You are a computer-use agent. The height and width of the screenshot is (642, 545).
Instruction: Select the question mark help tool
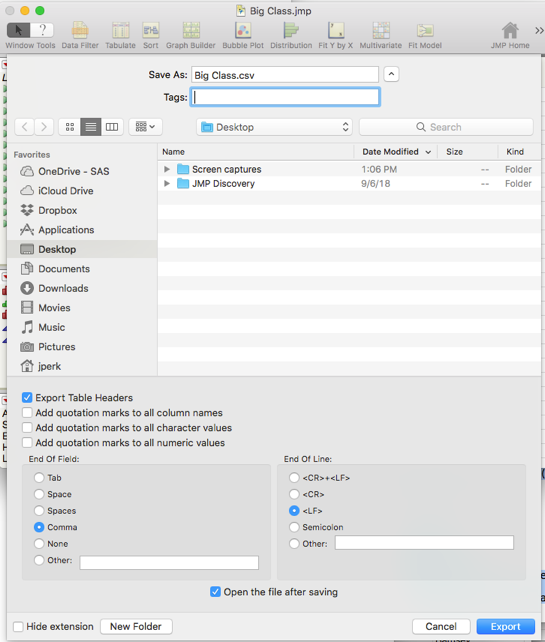42,30
